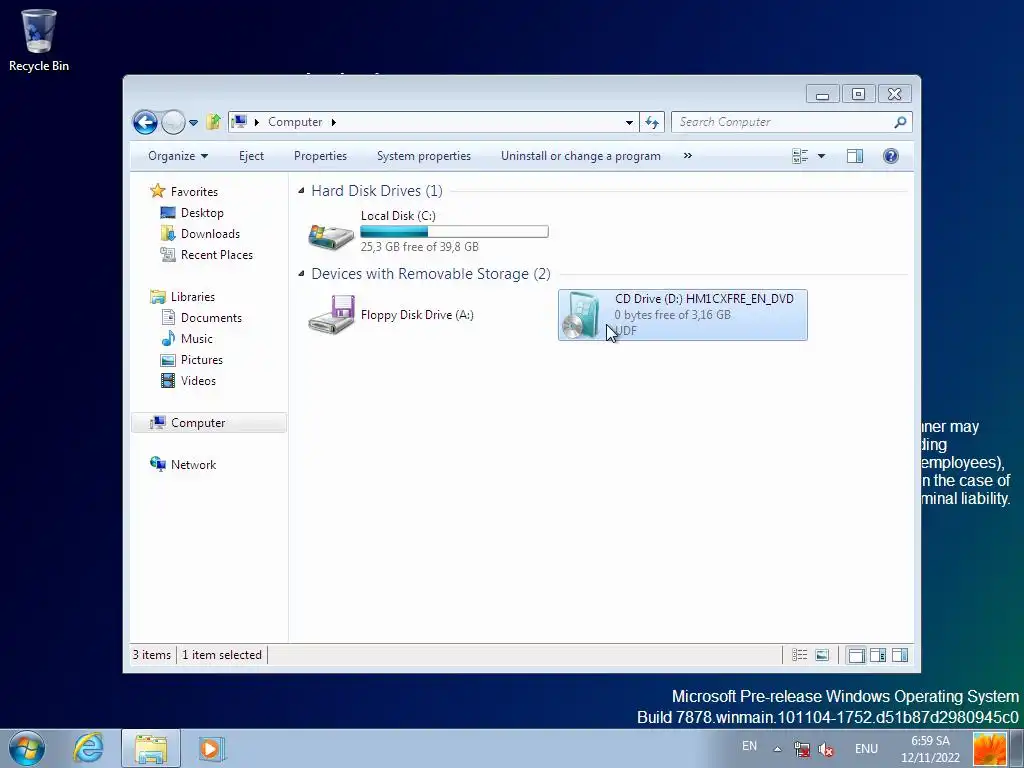Click the ENU keyboard layout indicator

(866, 749)
